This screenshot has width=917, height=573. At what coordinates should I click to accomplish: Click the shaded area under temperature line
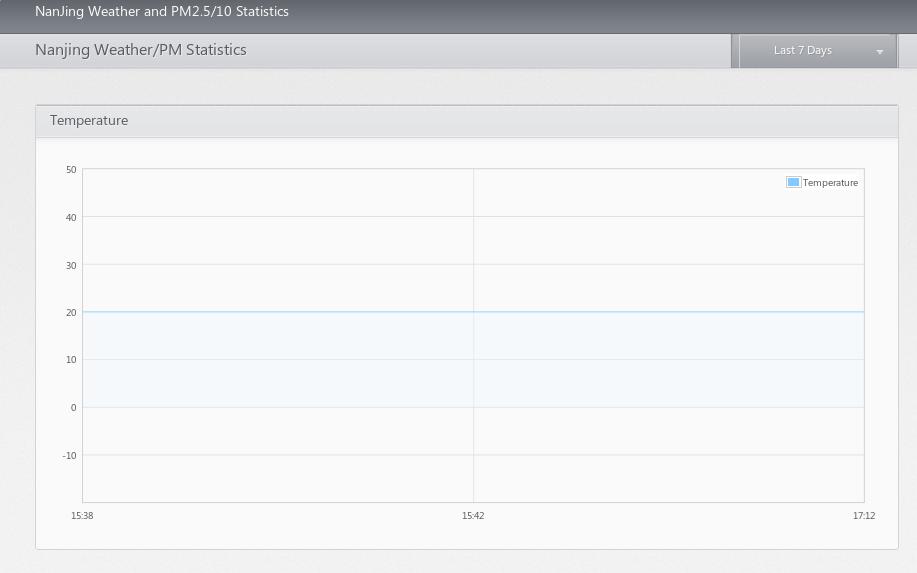click(280, 360)
